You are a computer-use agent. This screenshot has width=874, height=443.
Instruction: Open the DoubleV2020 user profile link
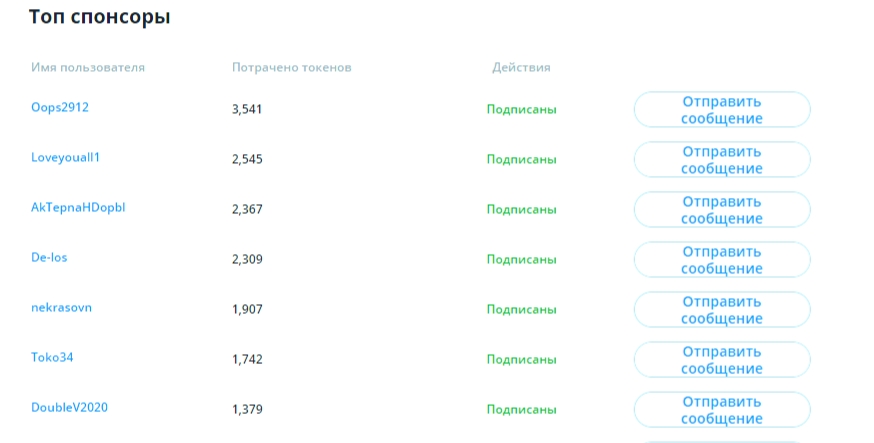69,407
